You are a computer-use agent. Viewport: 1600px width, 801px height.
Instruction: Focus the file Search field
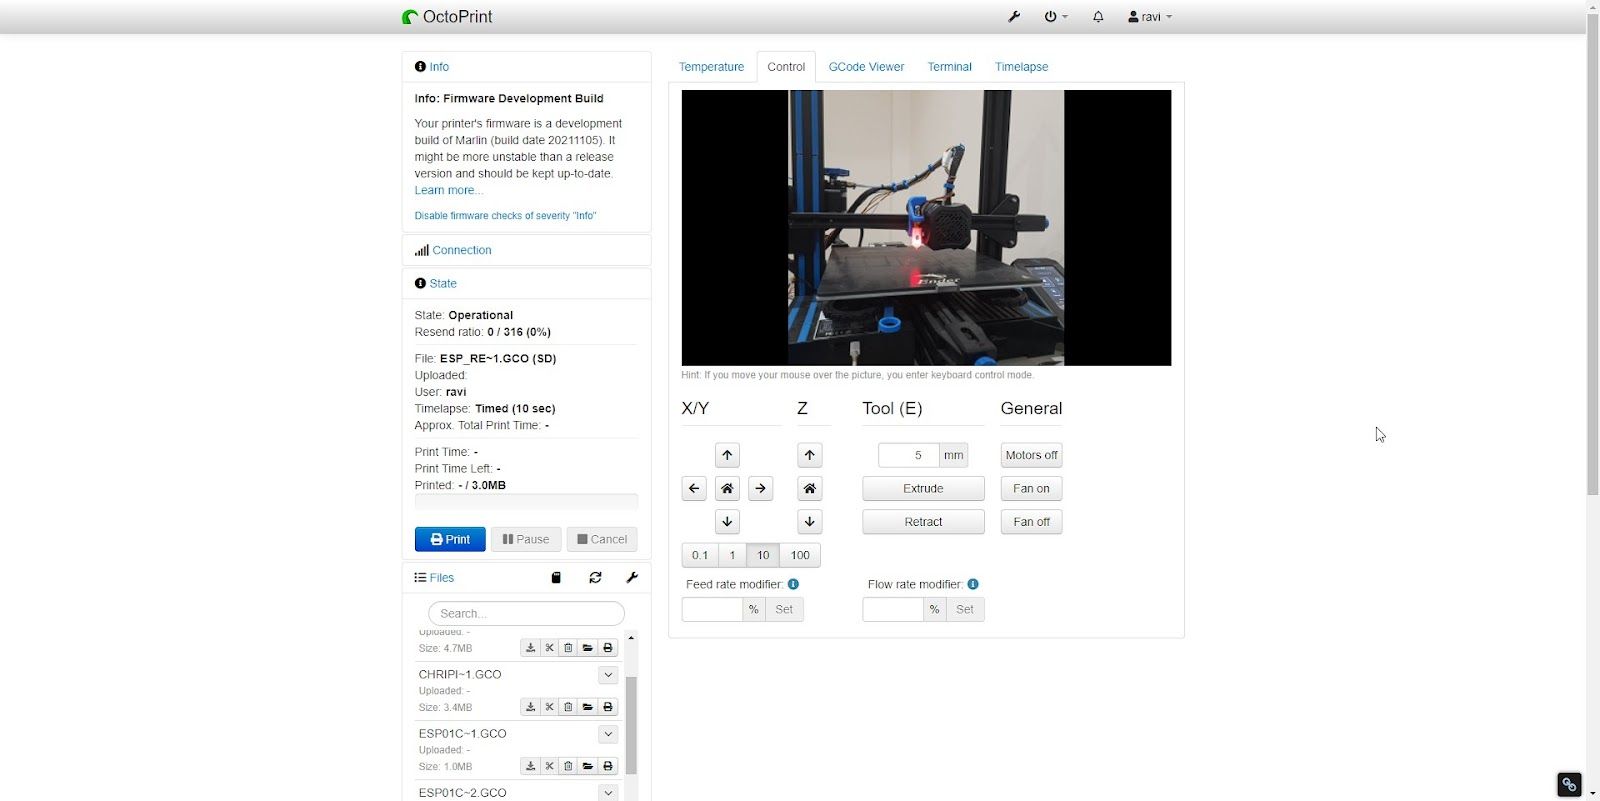[x=526, y=613]
